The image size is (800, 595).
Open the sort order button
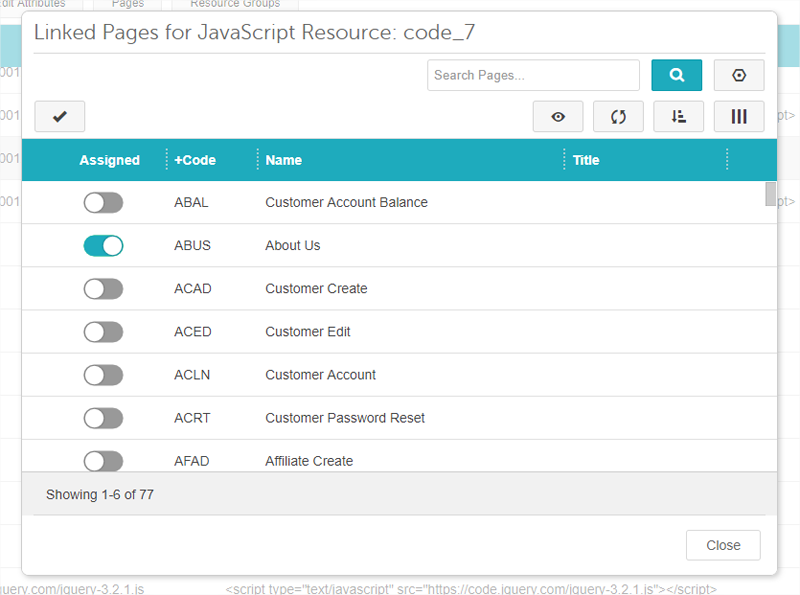678,116
